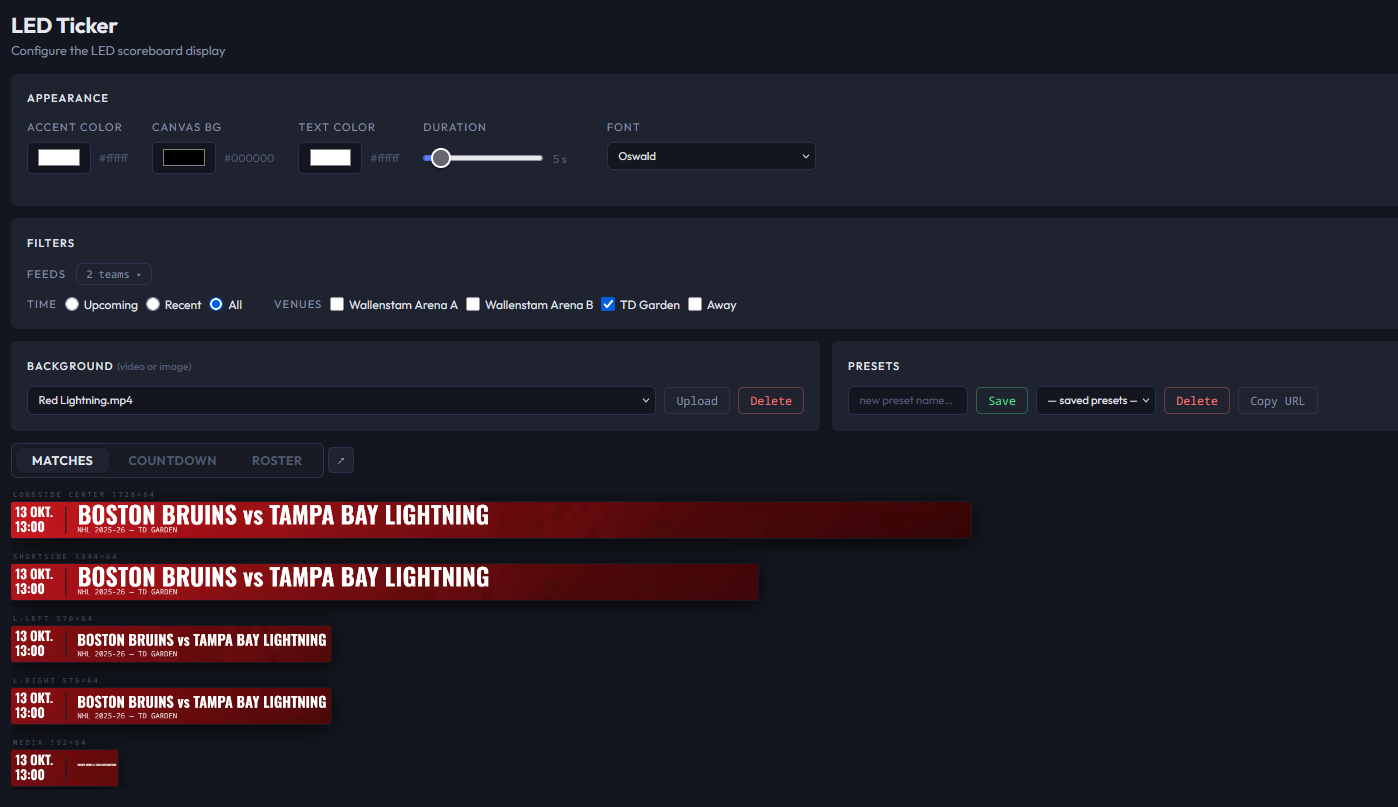The width and height of the screenshot is (1398, 807).
Task: Enable the Wallenstam Arena B venue checkbox
Action: tap(473, 304)
